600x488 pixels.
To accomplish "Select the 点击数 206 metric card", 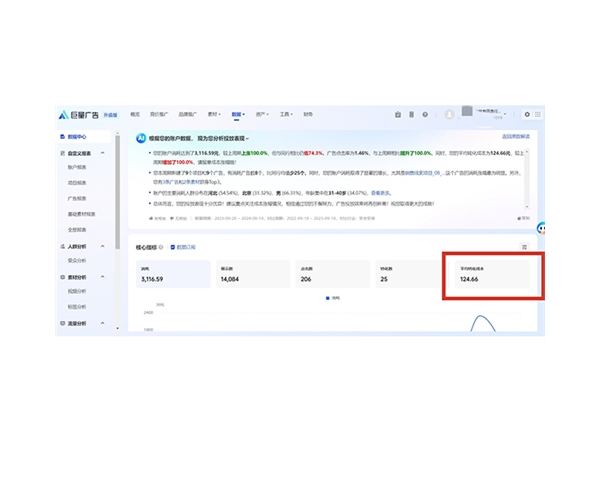I will 333,274.
